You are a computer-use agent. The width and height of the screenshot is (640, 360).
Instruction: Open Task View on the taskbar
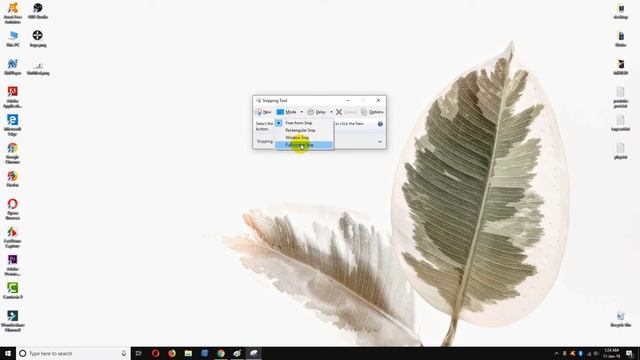139,353
